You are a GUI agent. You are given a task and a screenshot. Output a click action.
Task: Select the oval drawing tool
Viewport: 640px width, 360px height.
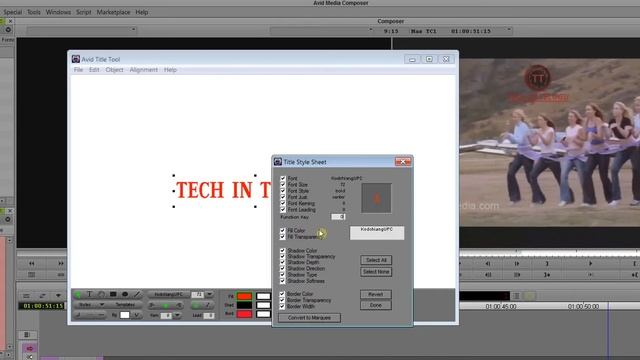point(125,294)
